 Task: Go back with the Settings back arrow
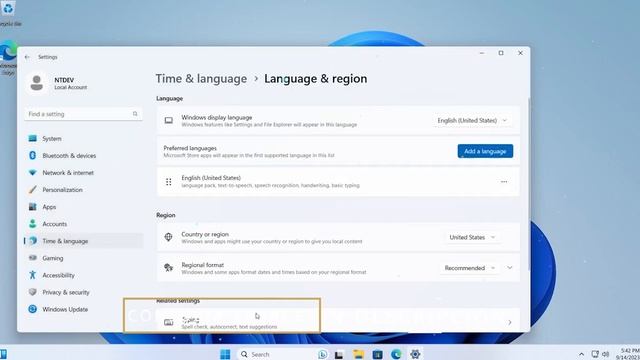pos(27,57)
